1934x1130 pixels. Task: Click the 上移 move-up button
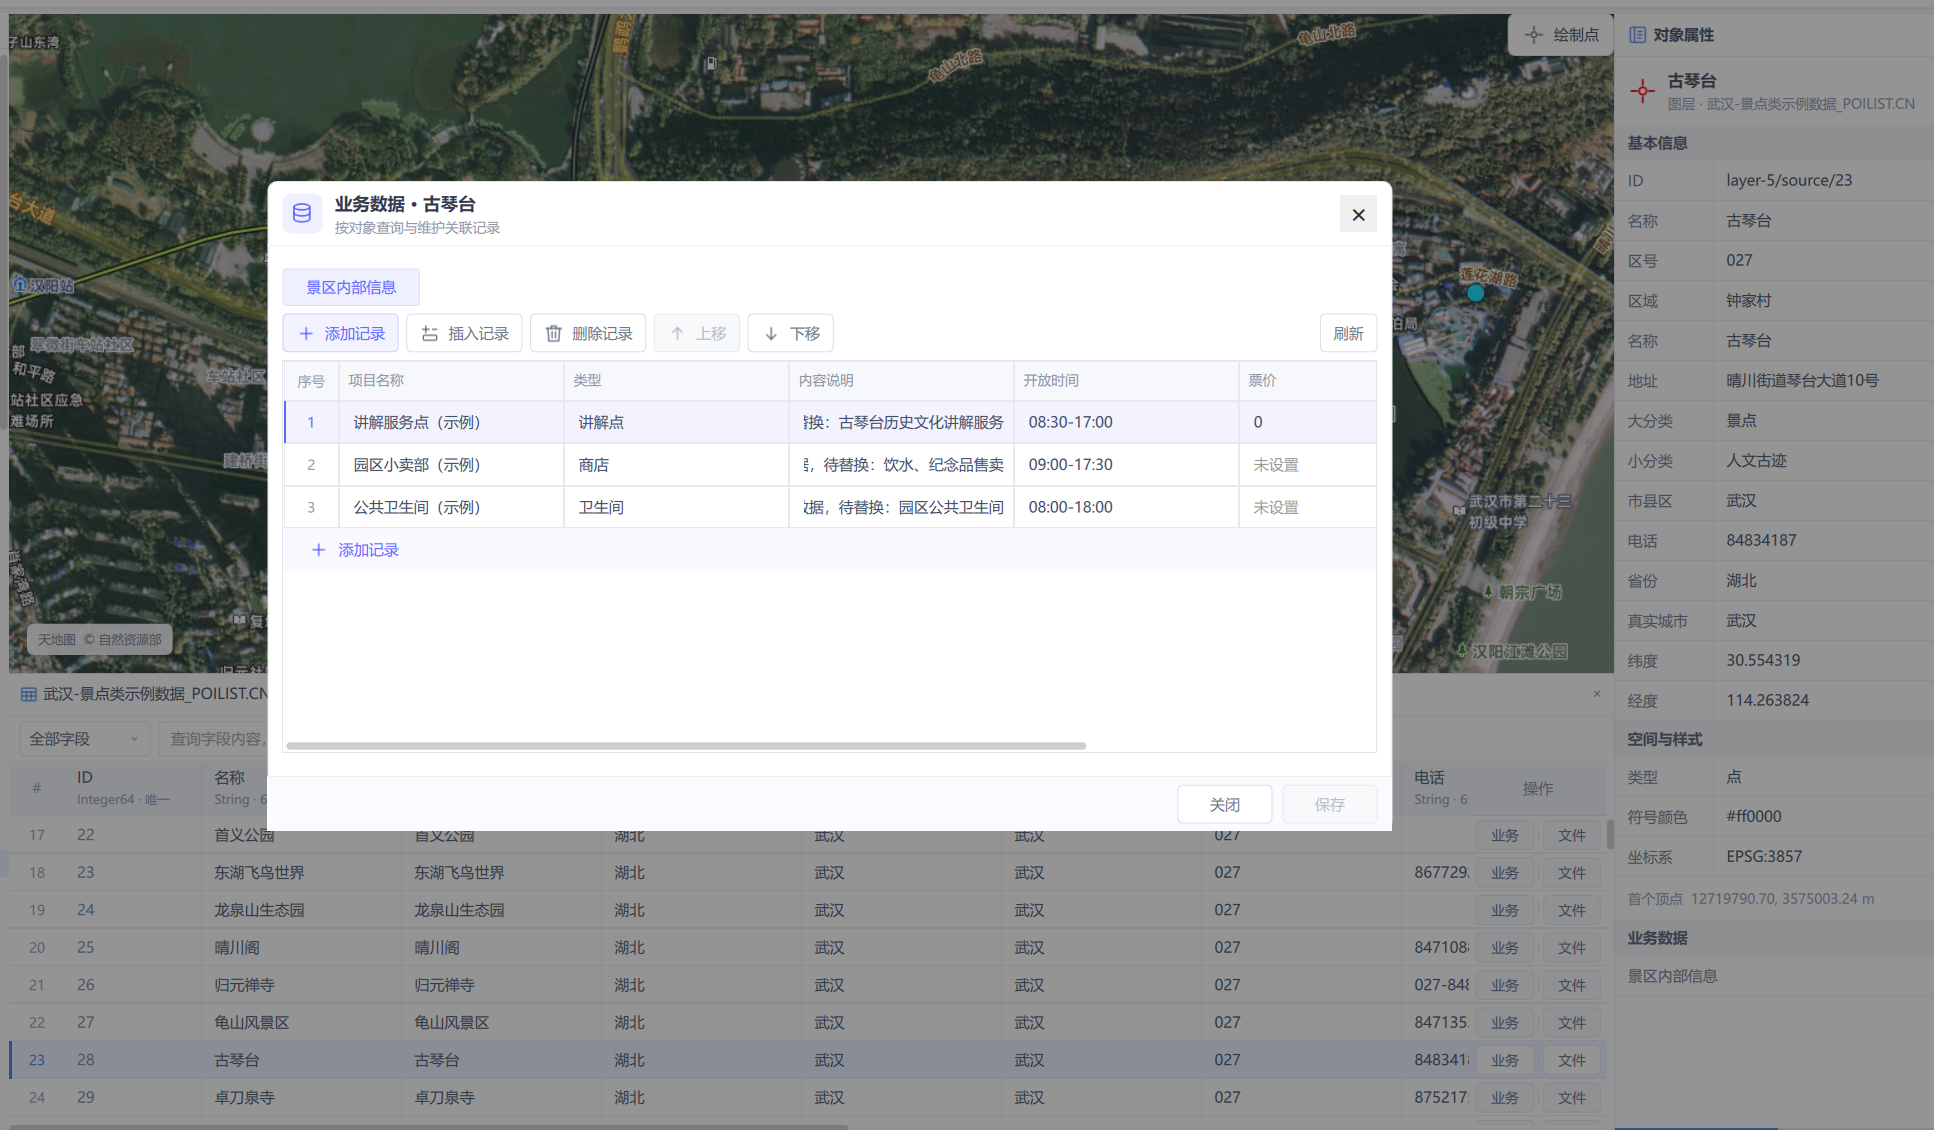[x=697, y=333]
